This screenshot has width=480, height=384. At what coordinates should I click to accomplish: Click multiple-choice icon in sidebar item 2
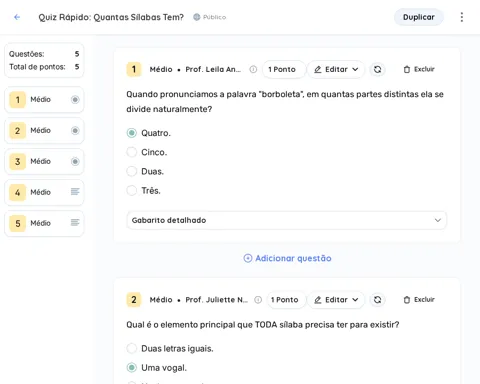coord(75,130)
